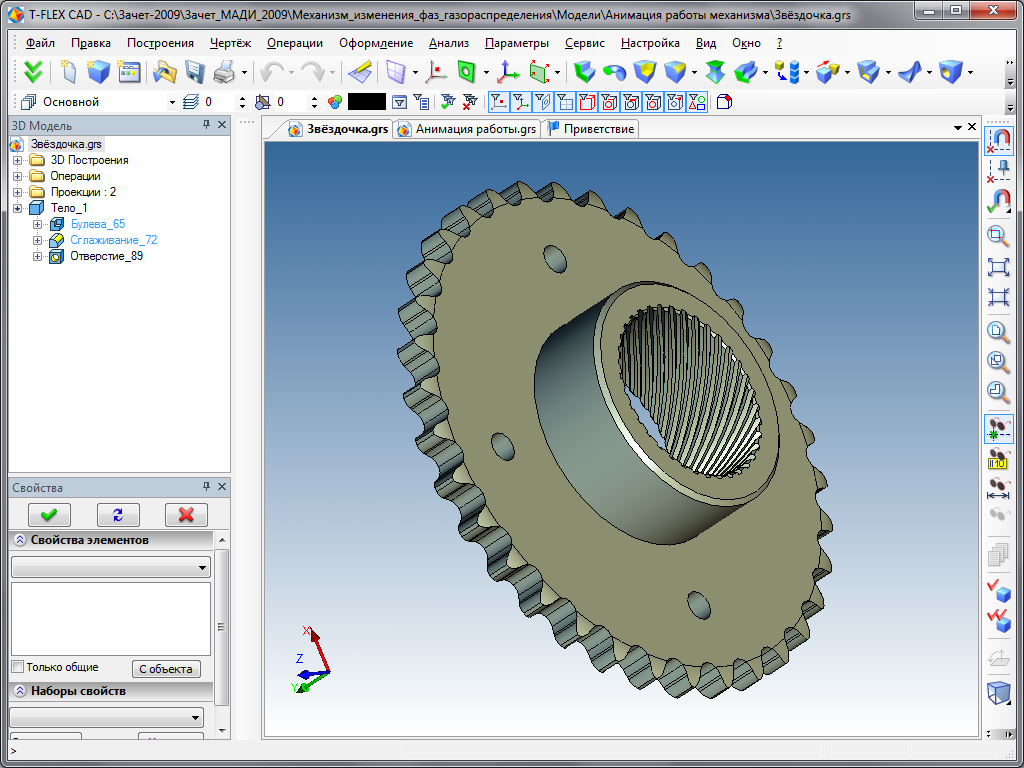Click the red X cancel icon in Свойства

(x=185, y=514)
